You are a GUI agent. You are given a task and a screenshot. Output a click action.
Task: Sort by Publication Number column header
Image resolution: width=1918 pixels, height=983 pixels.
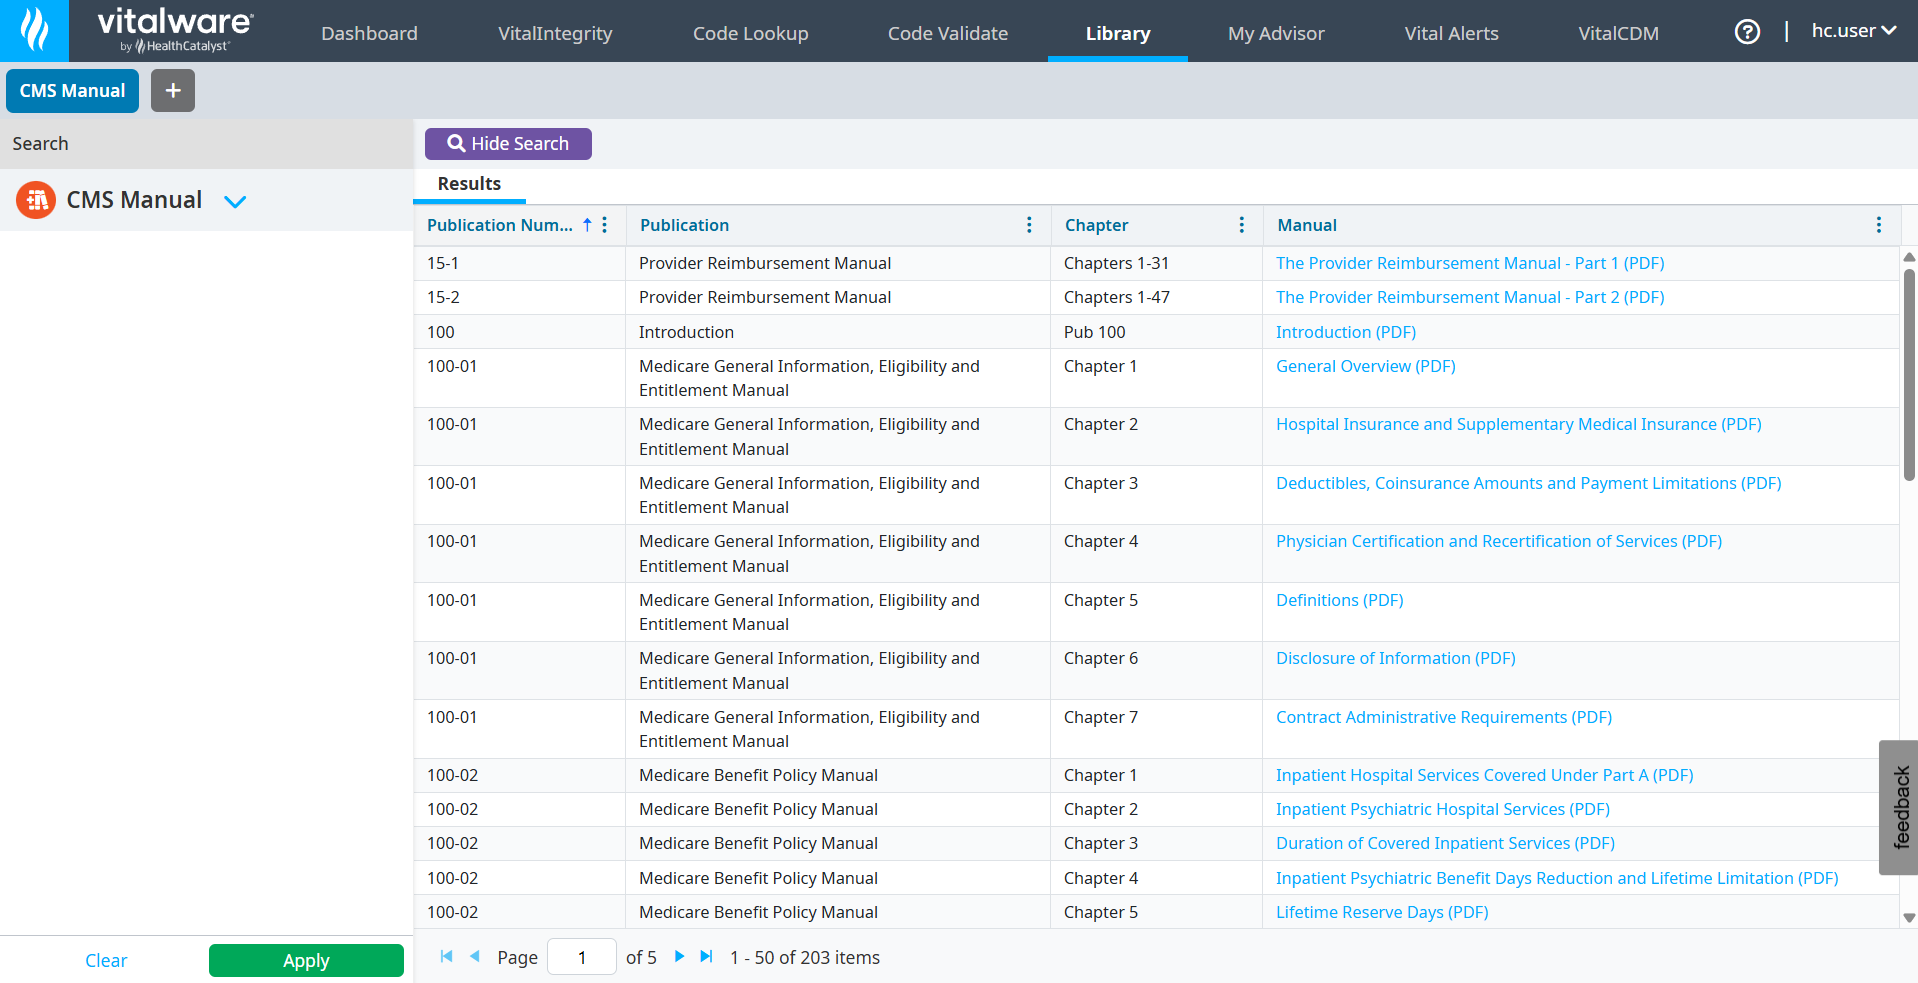coord(499,225)
